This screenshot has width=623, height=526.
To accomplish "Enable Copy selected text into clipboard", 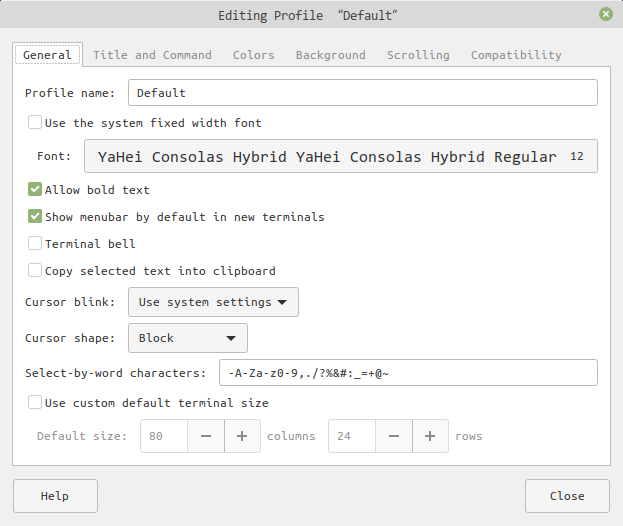I will tap(35, 270).
